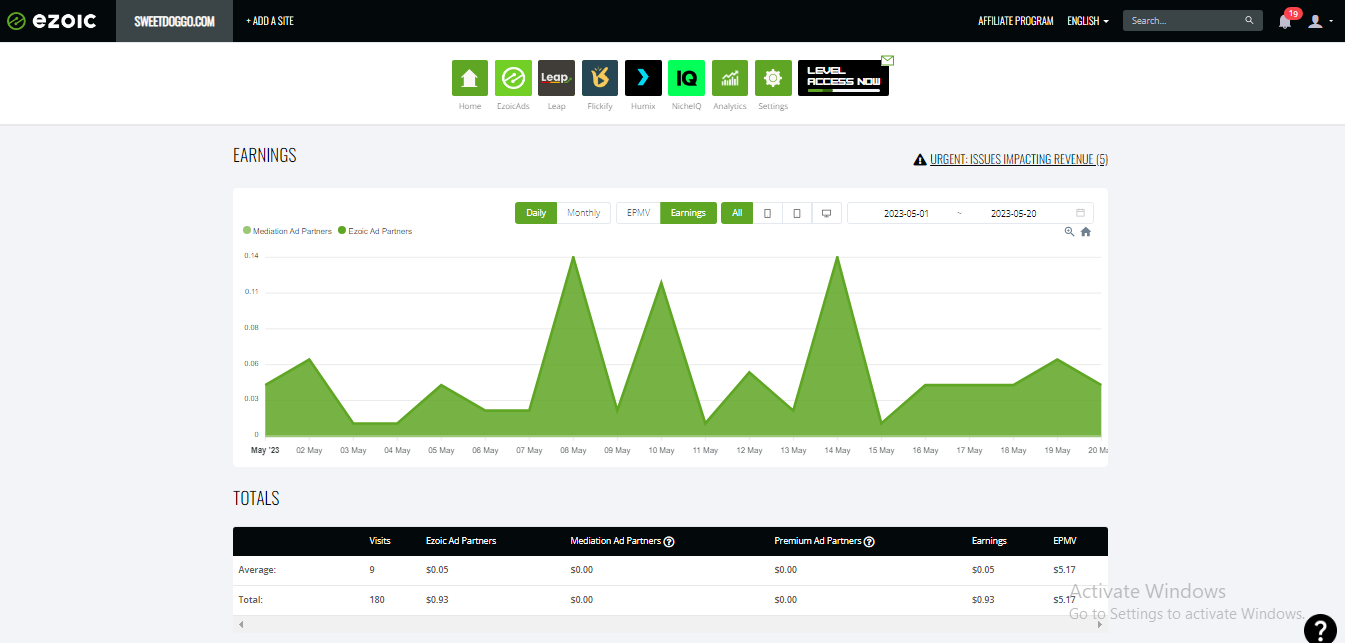Show Earnings in the chart
Viewport: 1345px width, 643px height.
coord(688,213)
